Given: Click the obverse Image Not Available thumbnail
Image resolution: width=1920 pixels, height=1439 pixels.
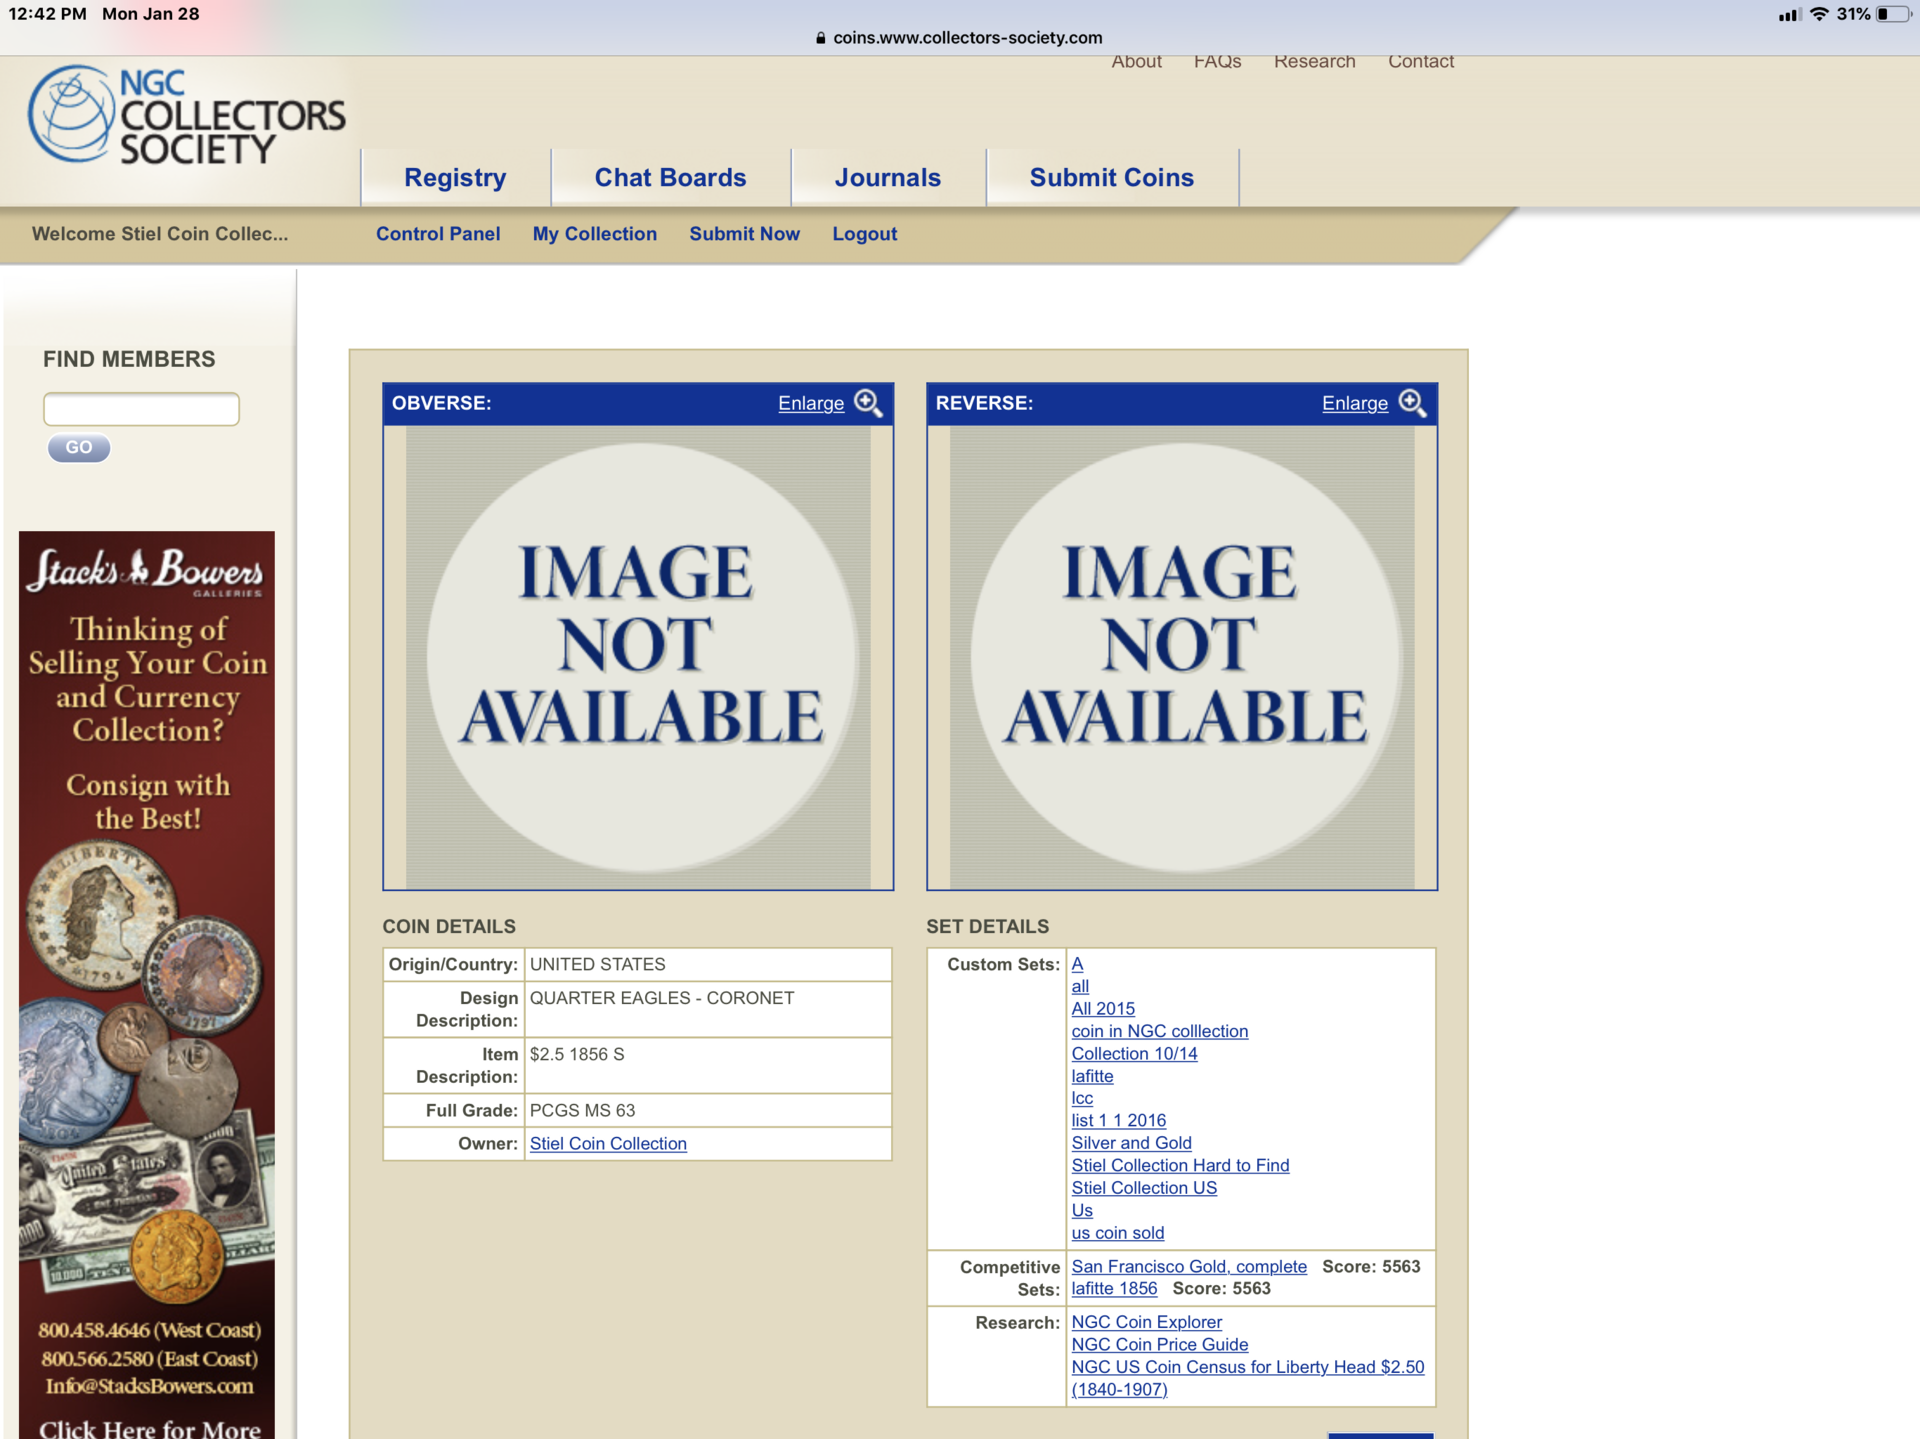Looking at the screenshot, I should pyautogui.click(x=638, y=657).
